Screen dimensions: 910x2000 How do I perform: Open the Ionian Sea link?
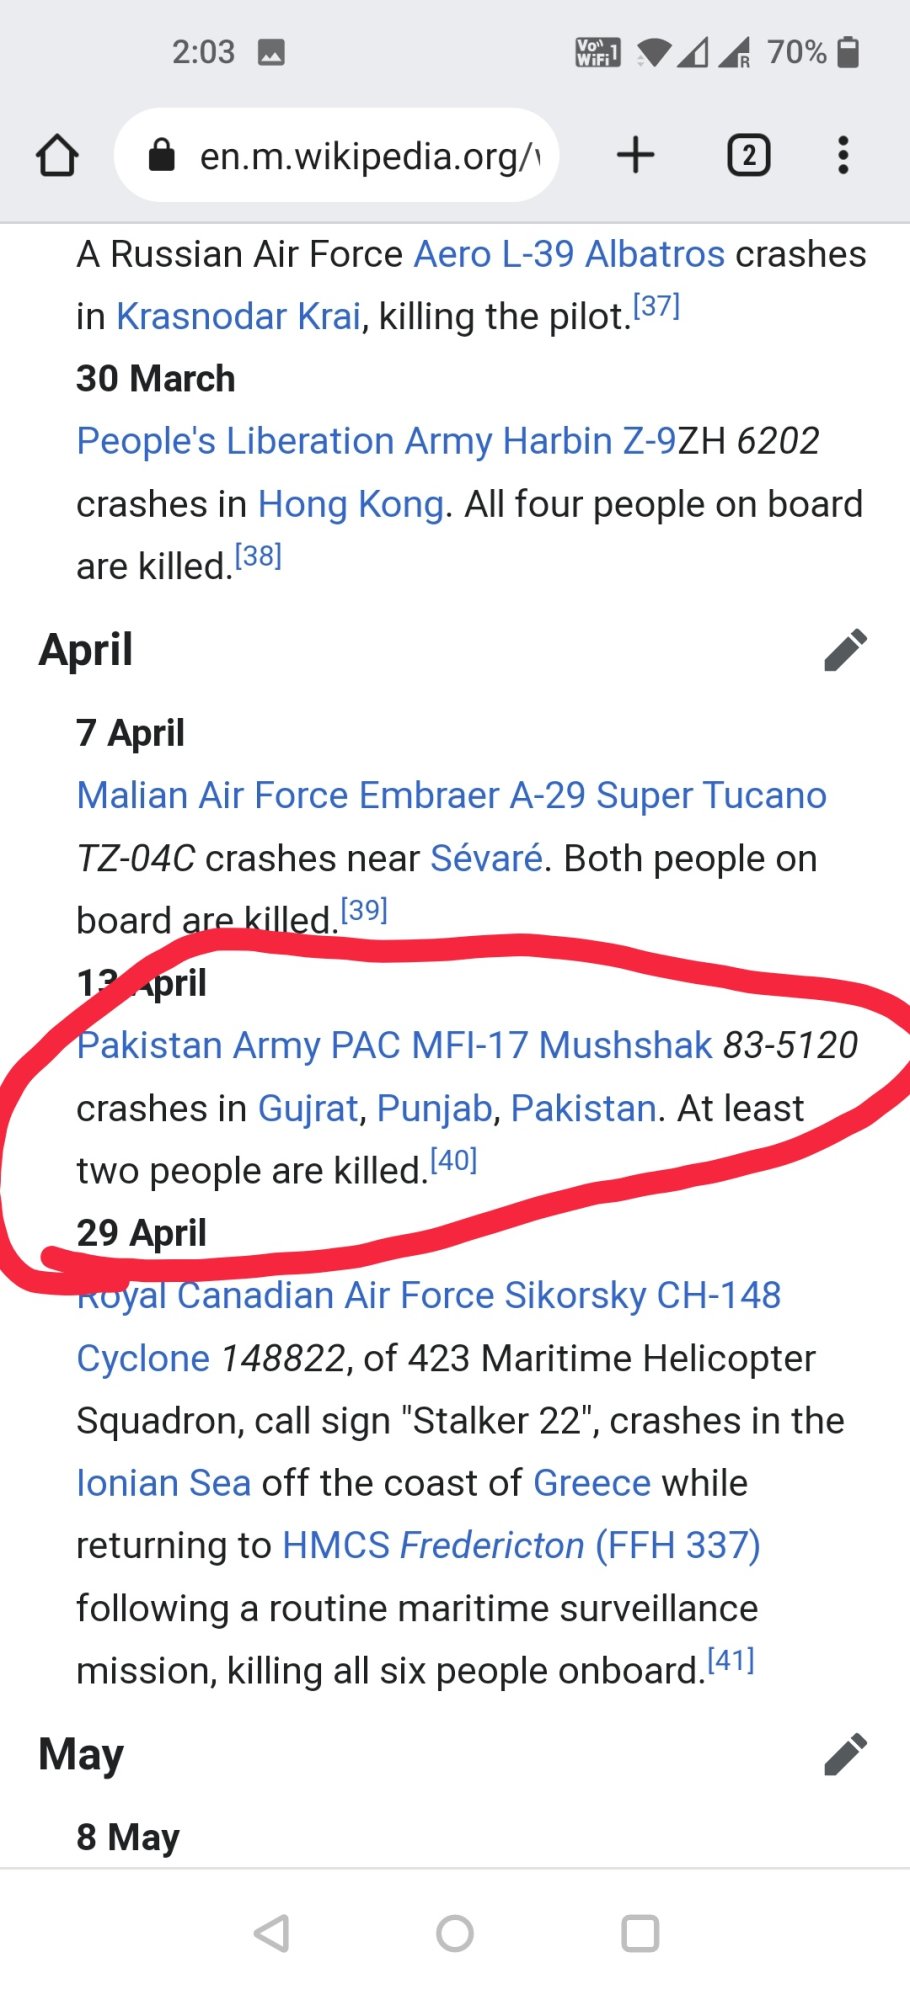pyautogui.click(x=164, y=1483)
